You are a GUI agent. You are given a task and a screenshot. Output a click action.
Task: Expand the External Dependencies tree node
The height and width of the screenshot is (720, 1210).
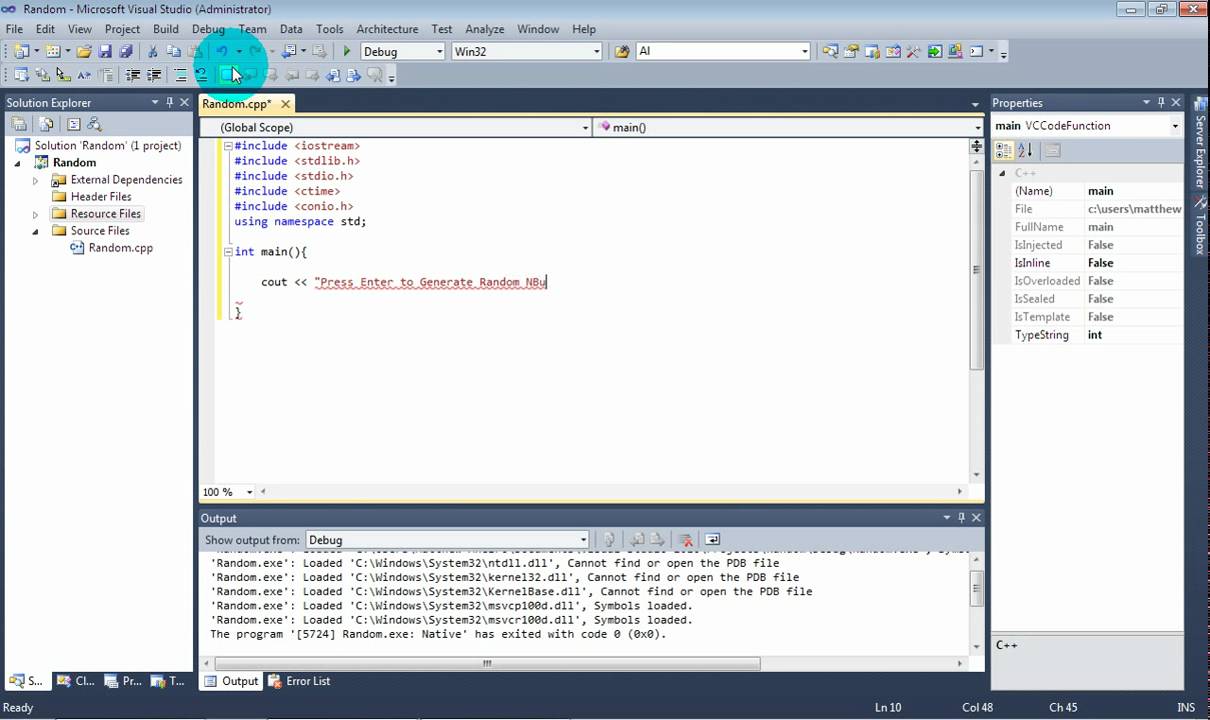pyautogui.click(x=36, y=180)
